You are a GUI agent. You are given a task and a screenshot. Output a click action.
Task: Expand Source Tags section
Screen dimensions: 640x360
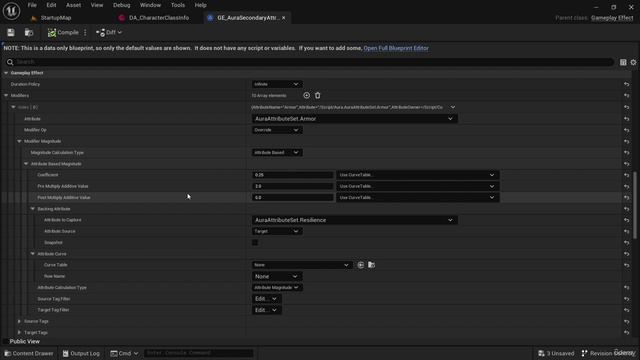(x=19, y=321)
